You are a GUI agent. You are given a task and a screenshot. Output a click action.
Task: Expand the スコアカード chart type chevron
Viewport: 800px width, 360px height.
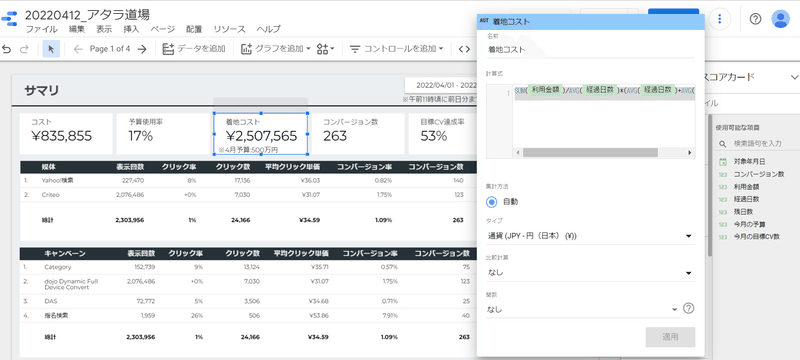[794, 77]
